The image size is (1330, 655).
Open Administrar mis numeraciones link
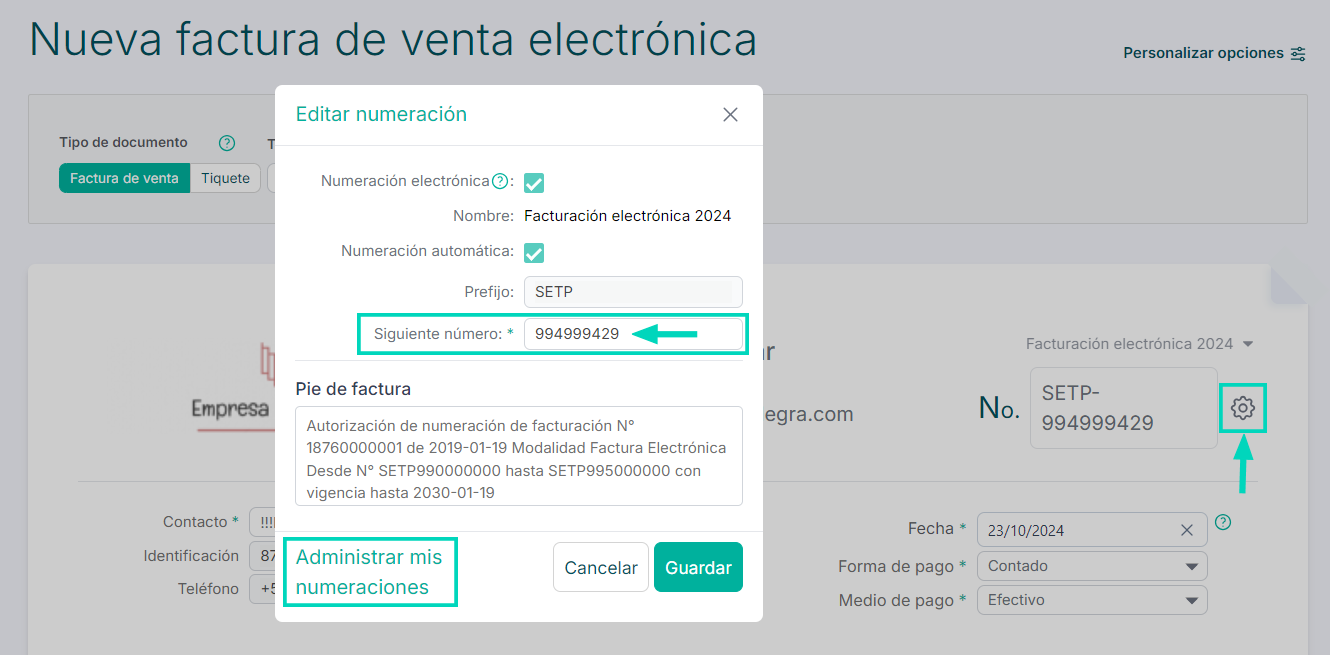tap(369, 572)
